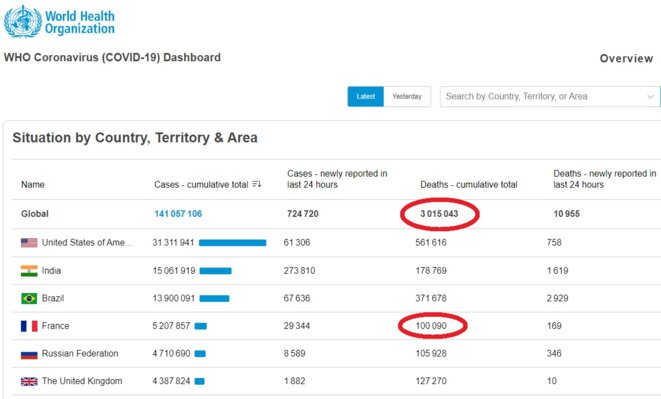This screenshot has width=661, height=399.
Task: Click Brazil deaths value 371 678
Action: pyautogui.click(x=431, y=298)
